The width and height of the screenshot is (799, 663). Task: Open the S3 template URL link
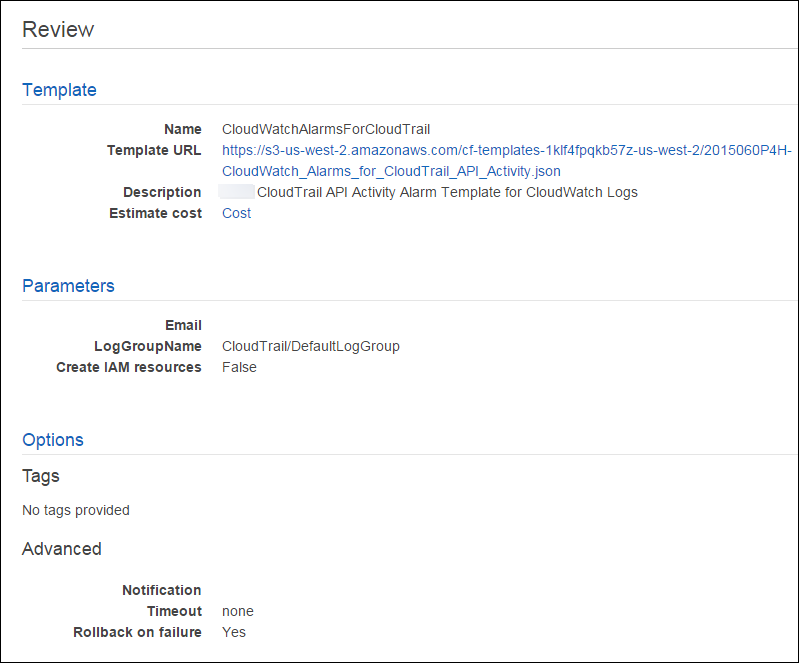click(x=506, y=151)
